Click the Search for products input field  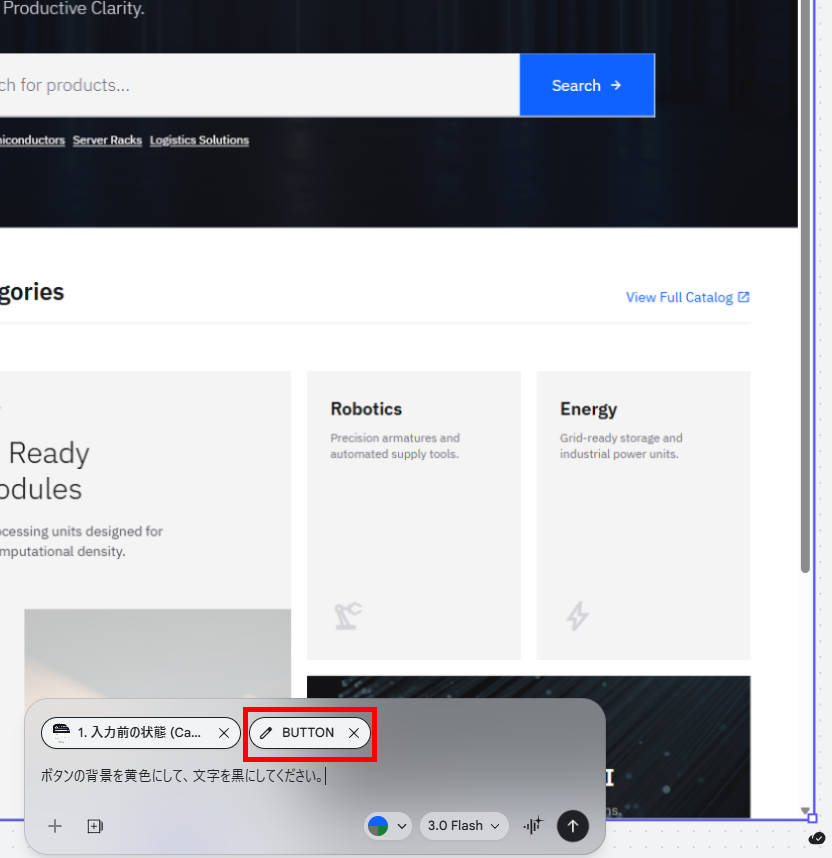258,85
